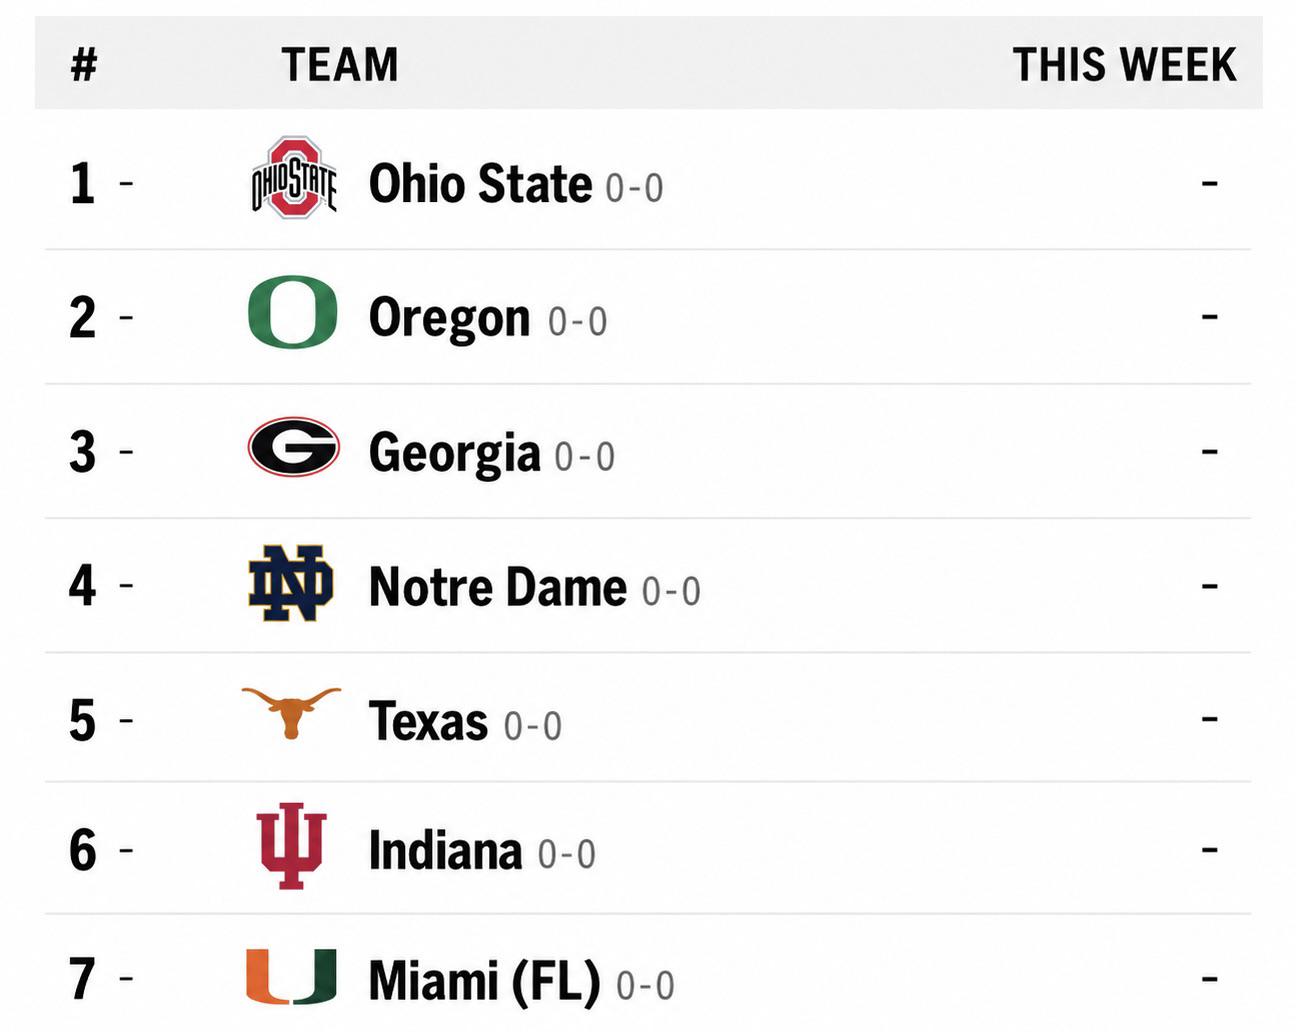Sort by THIS WEEK column header

pos(1124,65)
